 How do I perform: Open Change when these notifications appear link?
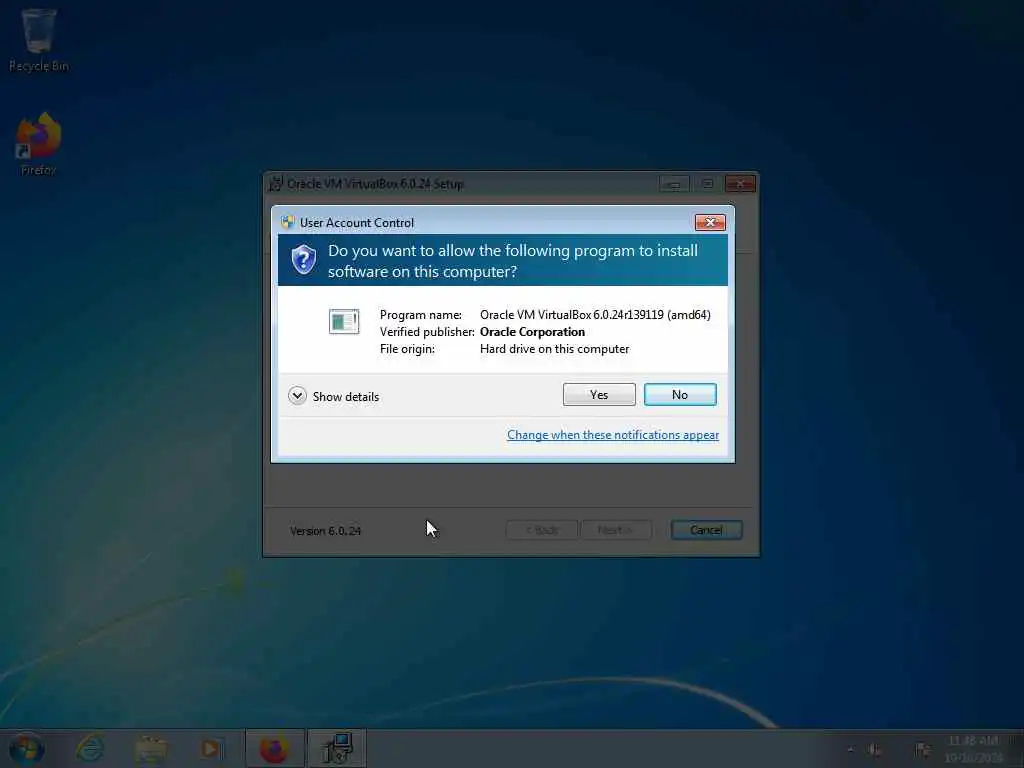pyautogui.click(x=613, y=435)
